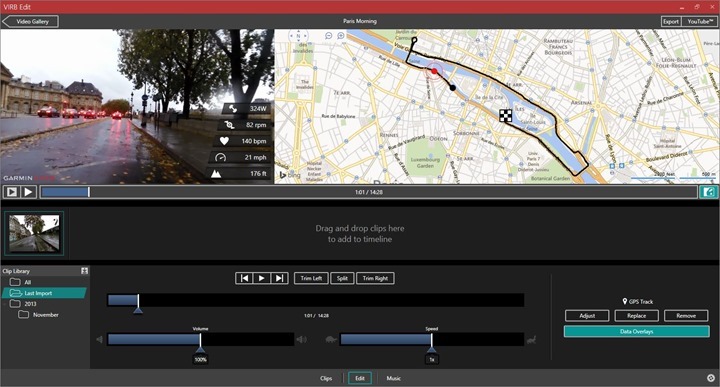
Task: Click the 324W power overlay
Action: click(x=247, y=108)
